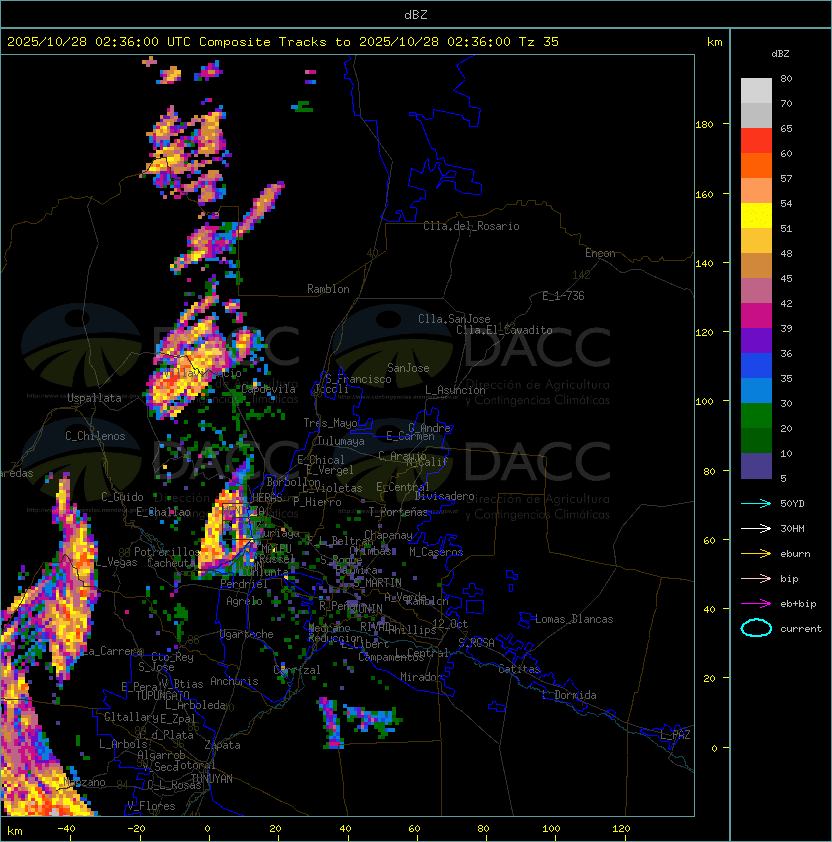Click the 'Clla.del_Rosario' map label
This screenshot has width=832, height=842.
[x=471, y=226]
